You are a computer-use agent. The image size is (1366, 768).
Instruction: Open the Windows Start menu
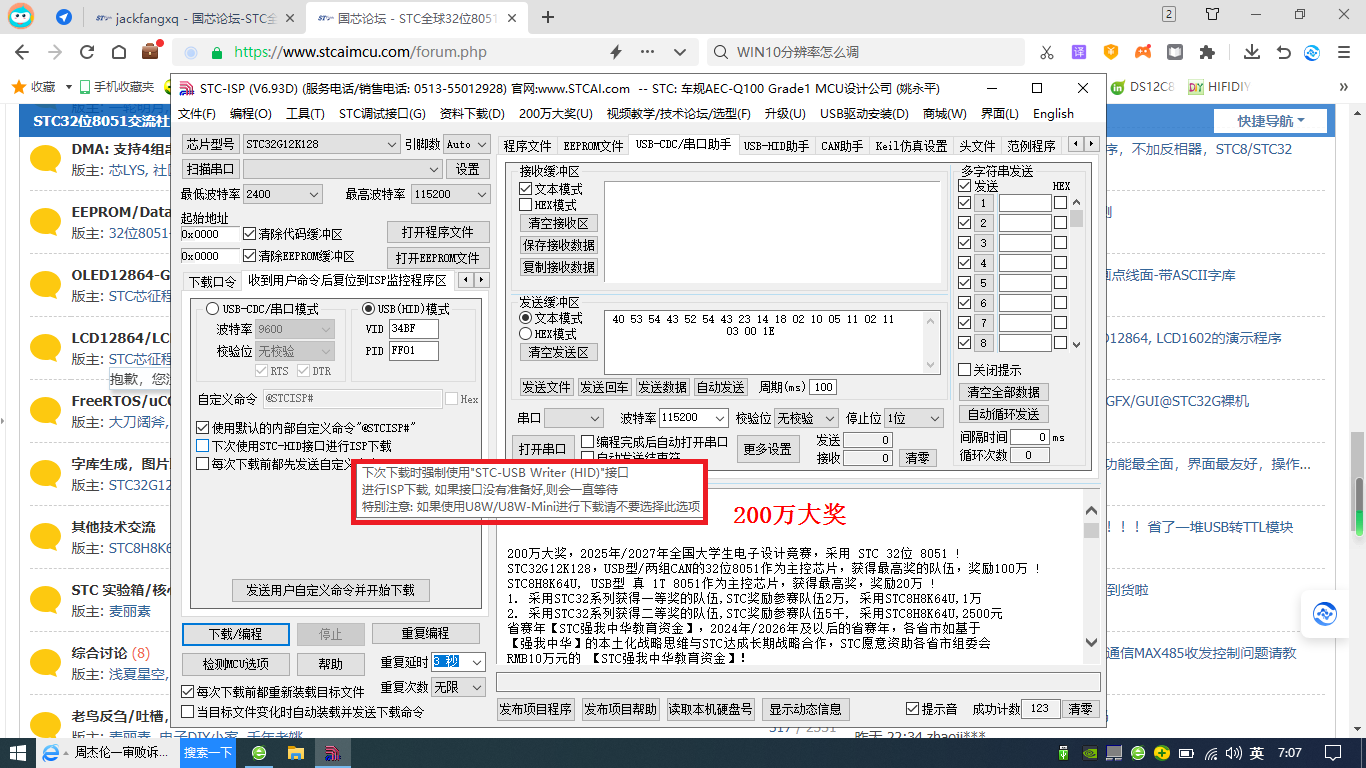tap(18, 752)
